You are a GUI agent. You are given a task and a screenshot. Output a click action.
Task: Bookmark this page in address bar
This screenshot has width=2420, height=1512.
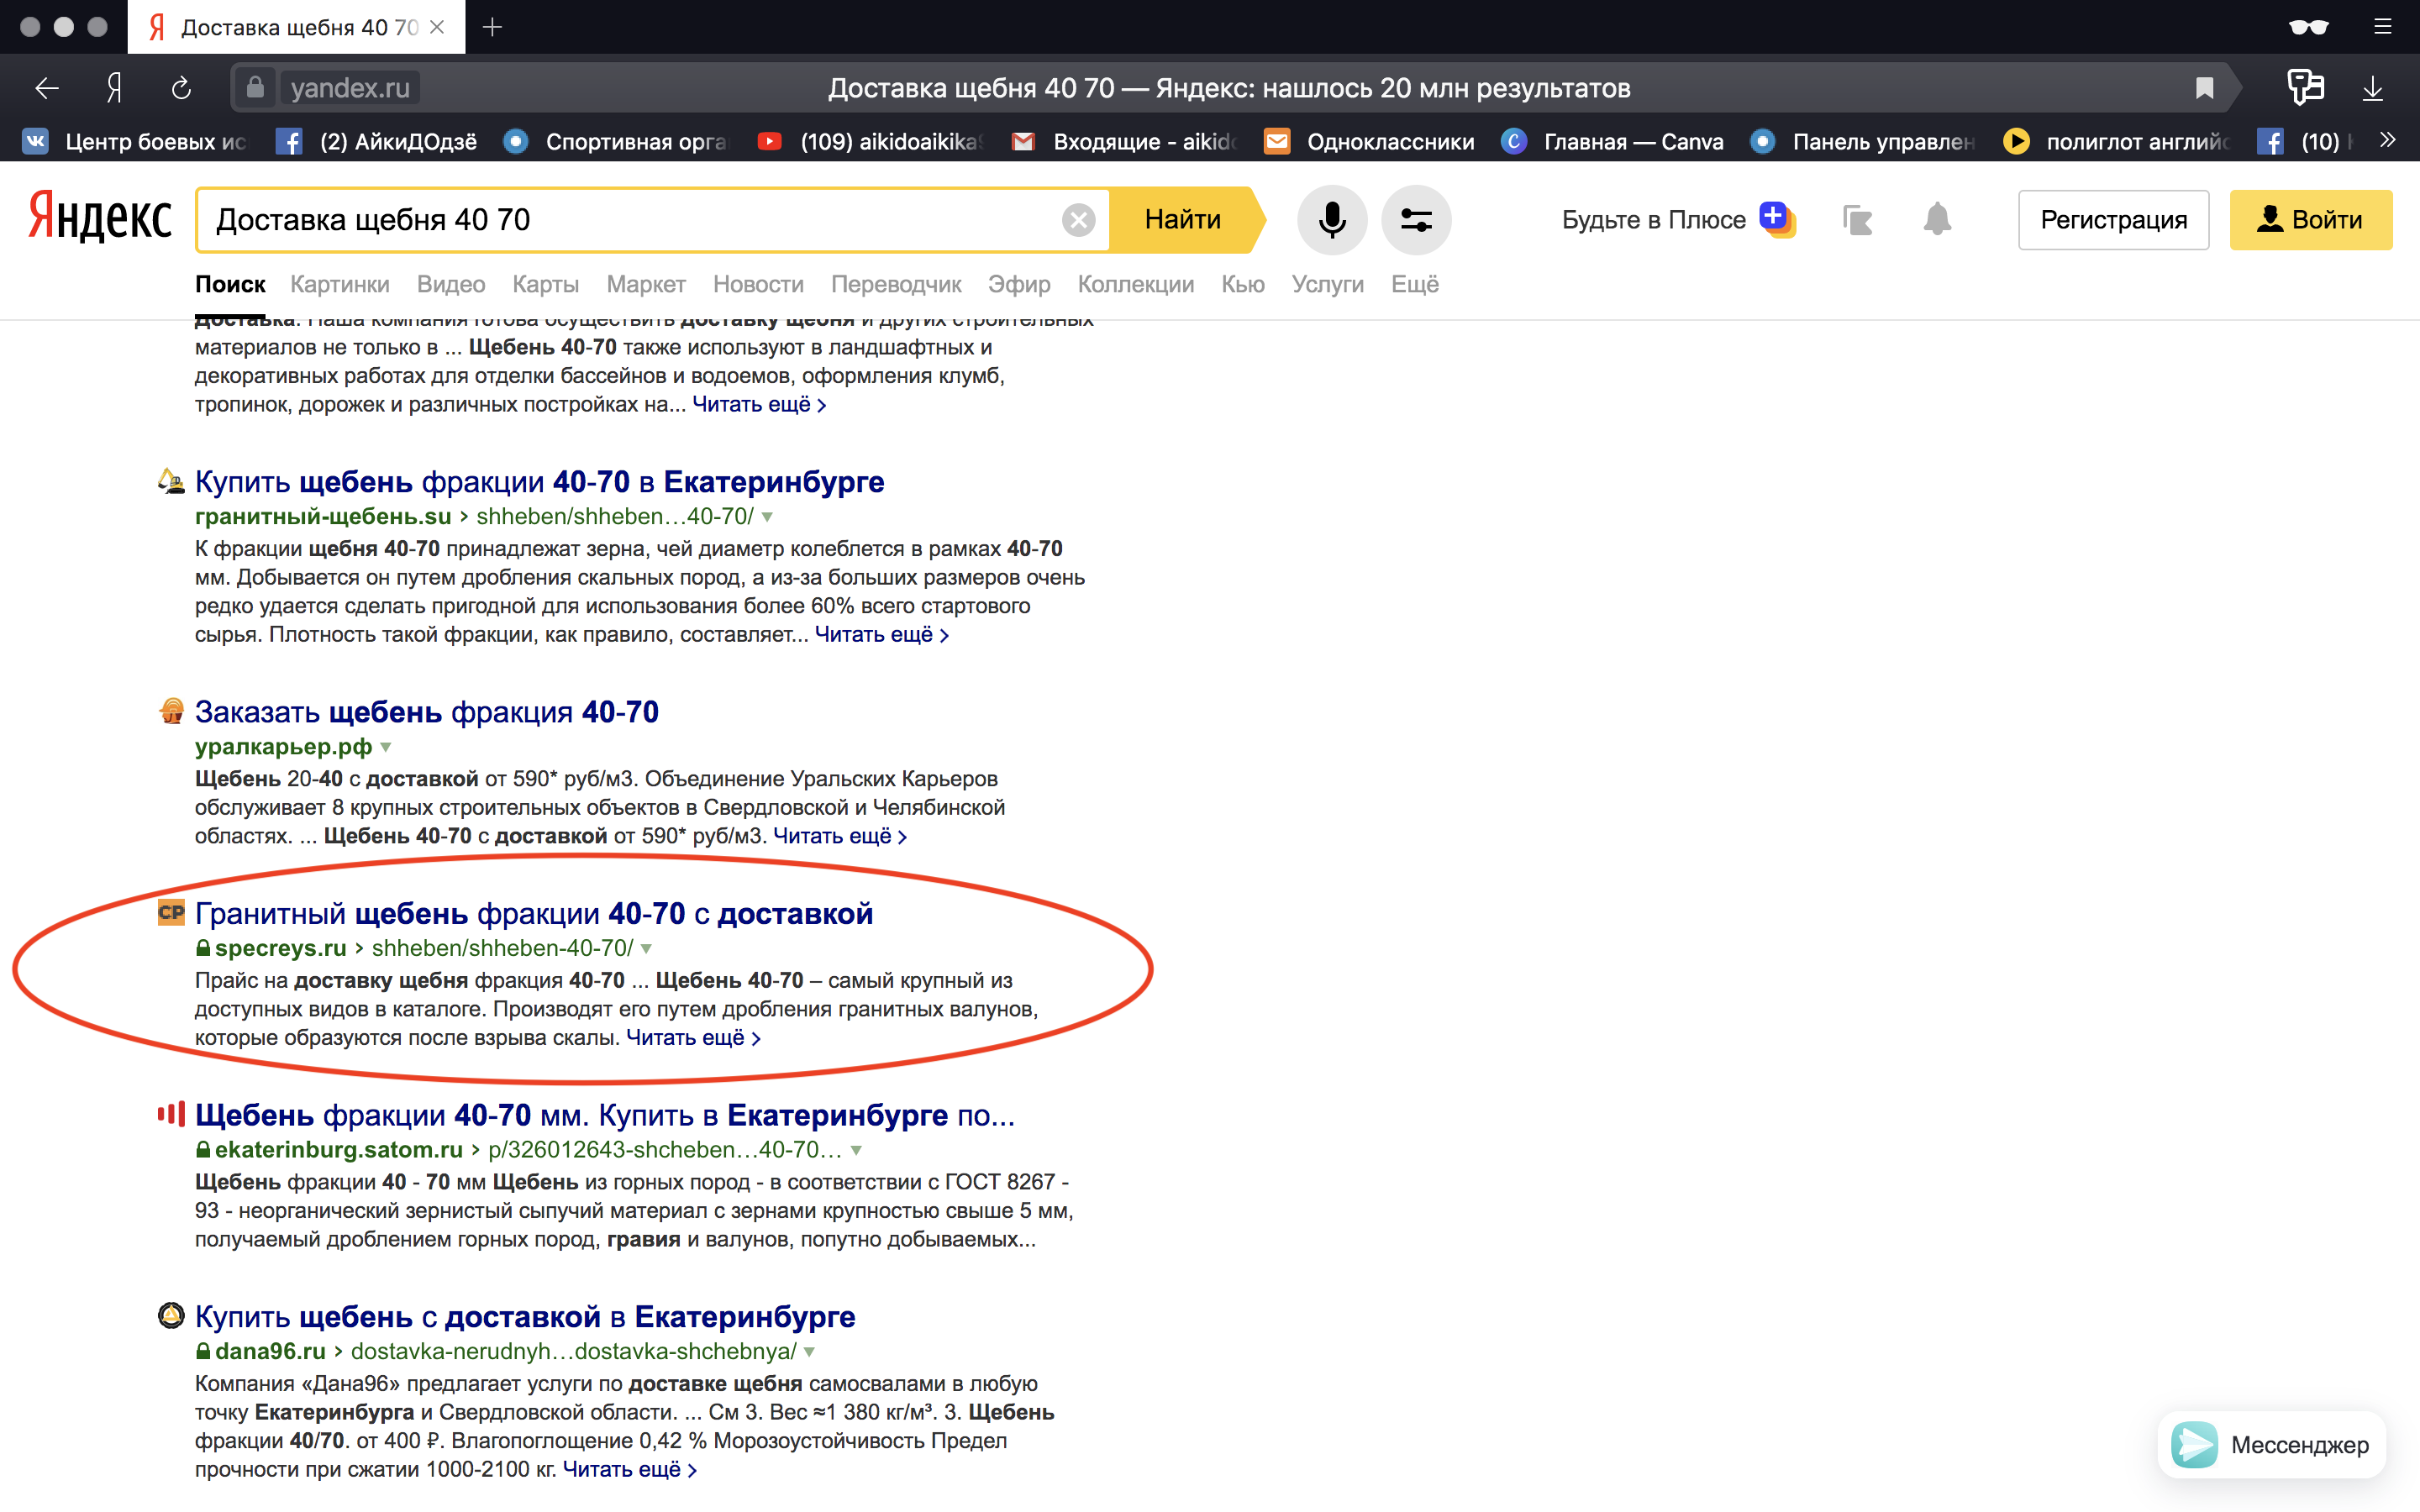click(2204, 88)
